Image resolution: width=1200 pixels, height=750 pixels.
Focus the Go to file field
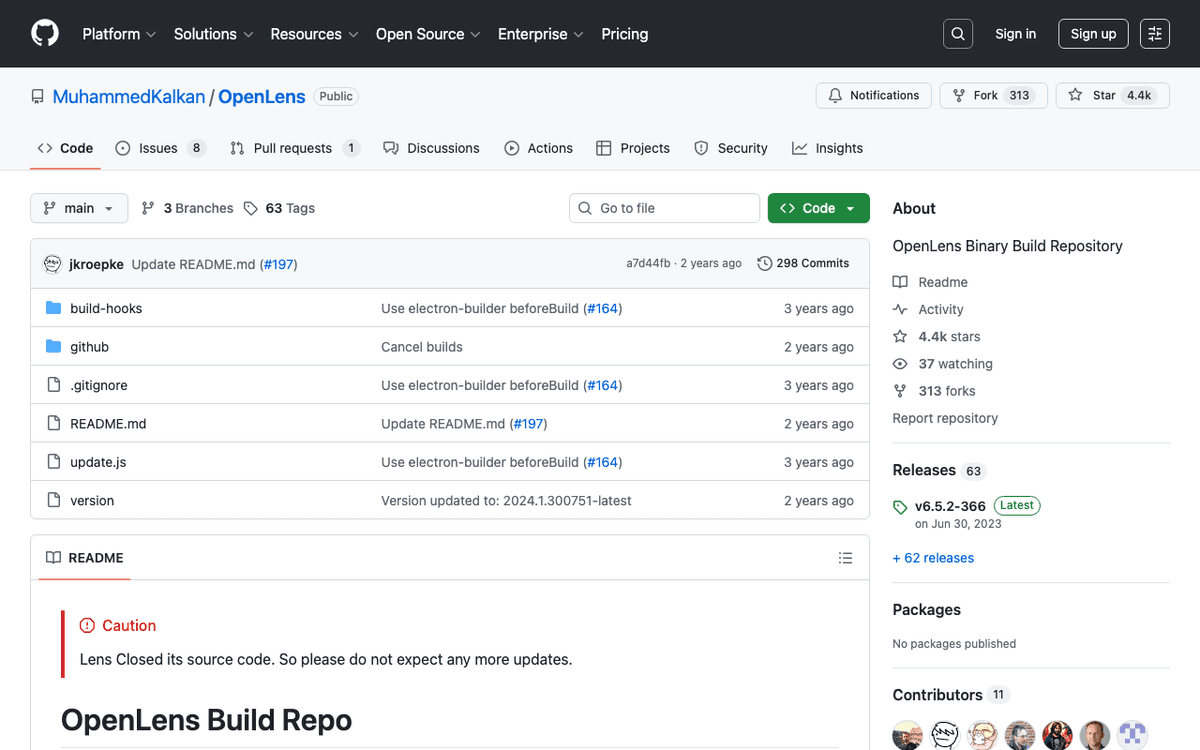[x=665, y=208]
